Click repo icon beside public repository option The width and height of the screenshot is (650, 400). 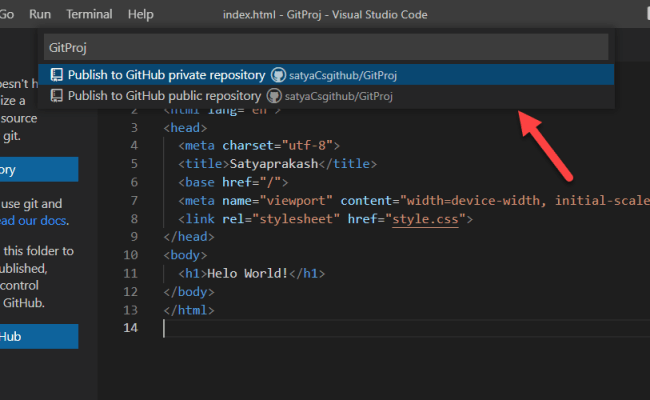tap(56, 96)
